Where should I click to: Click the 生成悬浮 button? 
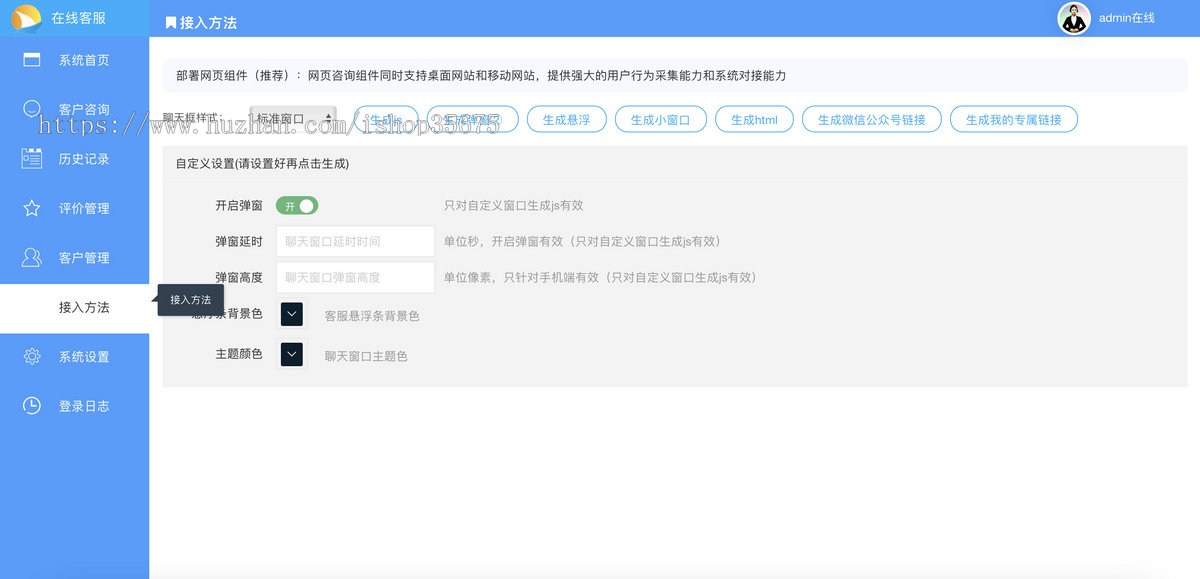click(567, 119)
